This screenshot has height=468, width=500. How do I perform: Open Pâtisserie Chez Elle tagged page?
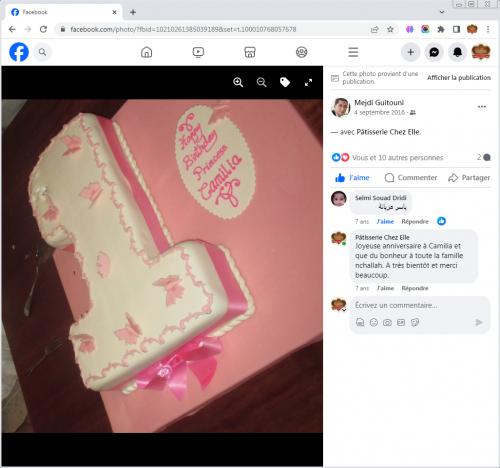(x=388, y=132)
